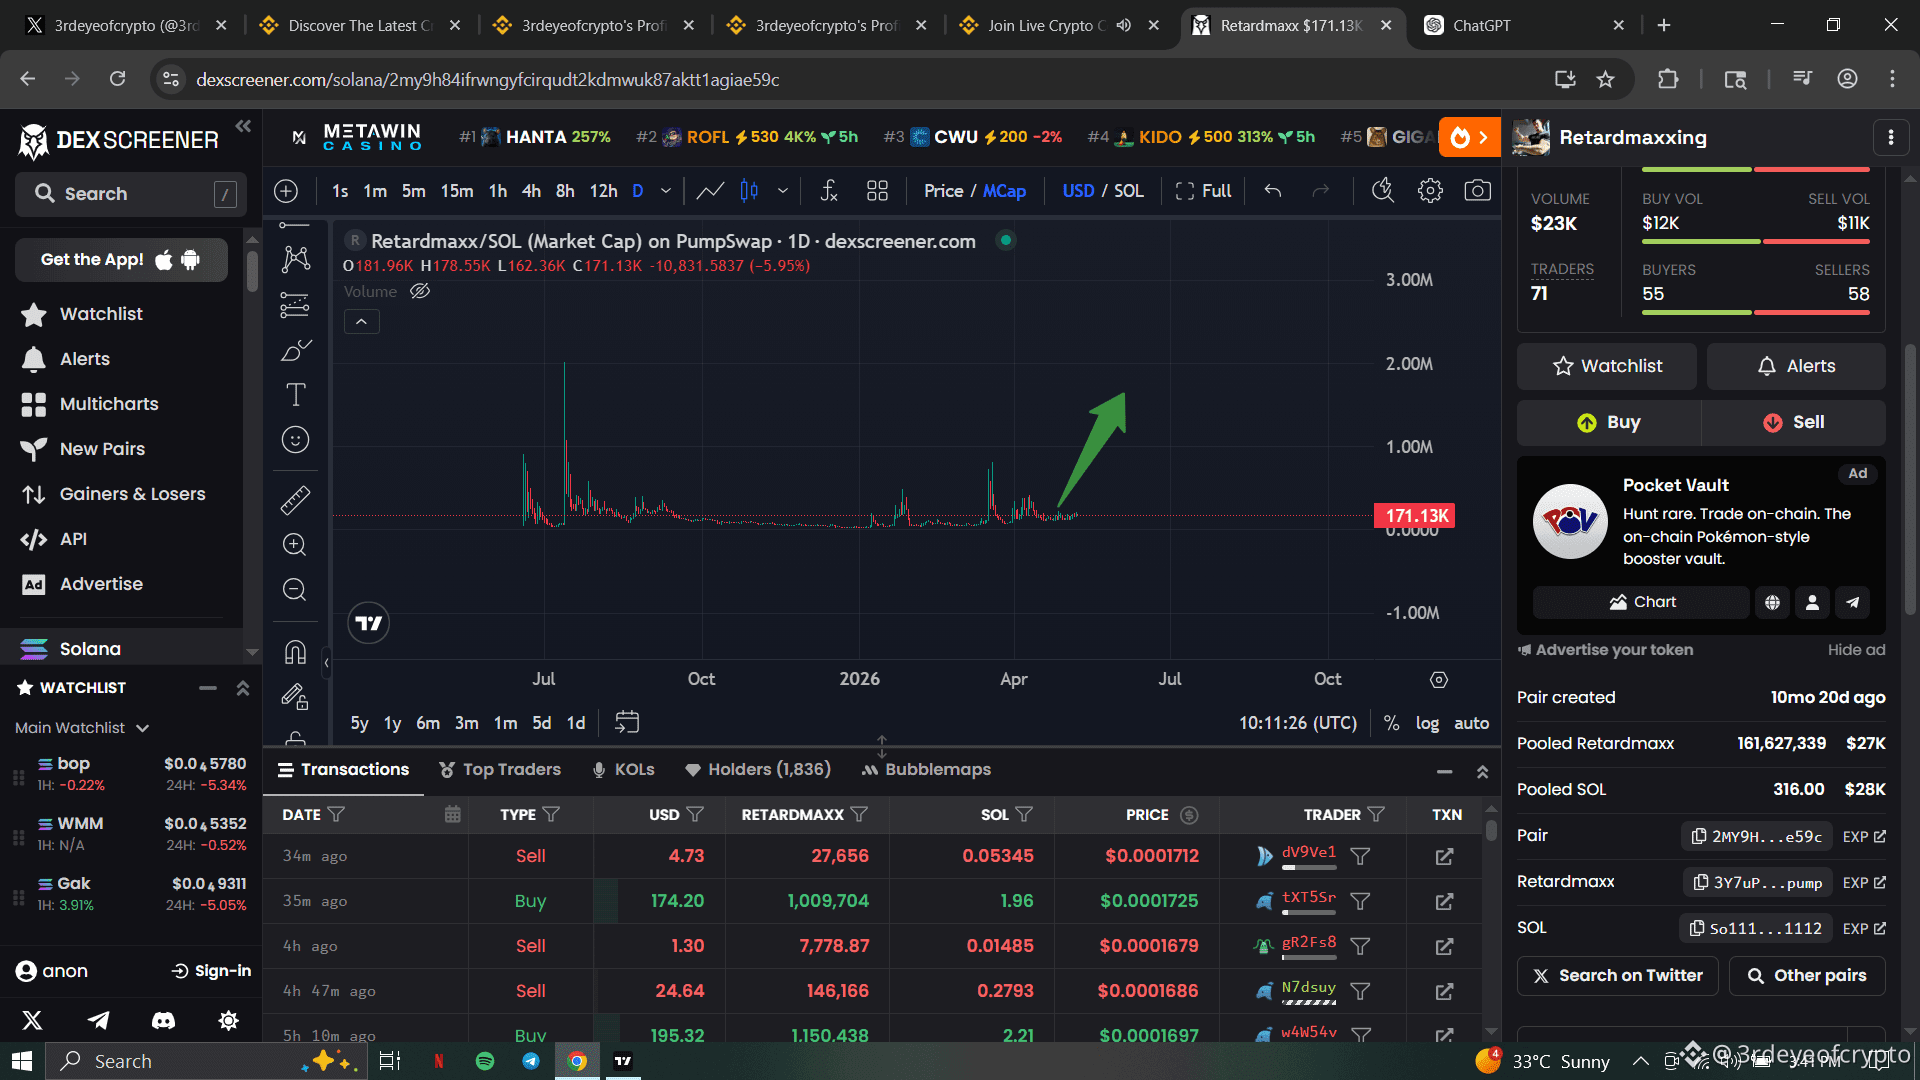Switch chart denomination to SOL
Image resolution: width=1920 pixels, height=1080 pixels.
[x=1128, y=191]
